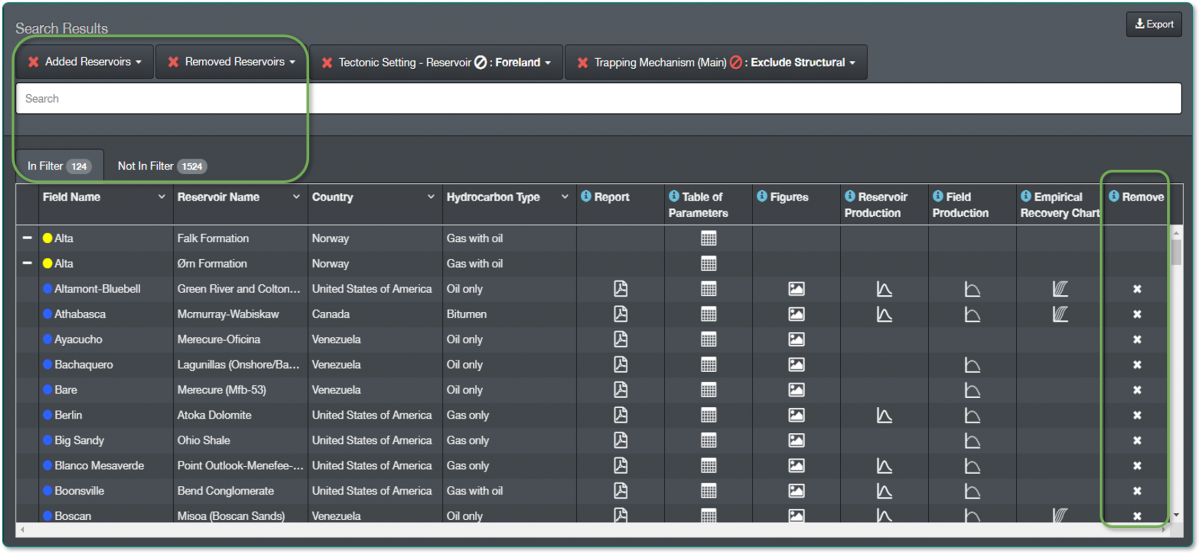Open the Hydrocarbon Type column dropdown
The image size is (1200, 554).
[x=565, y=197]
